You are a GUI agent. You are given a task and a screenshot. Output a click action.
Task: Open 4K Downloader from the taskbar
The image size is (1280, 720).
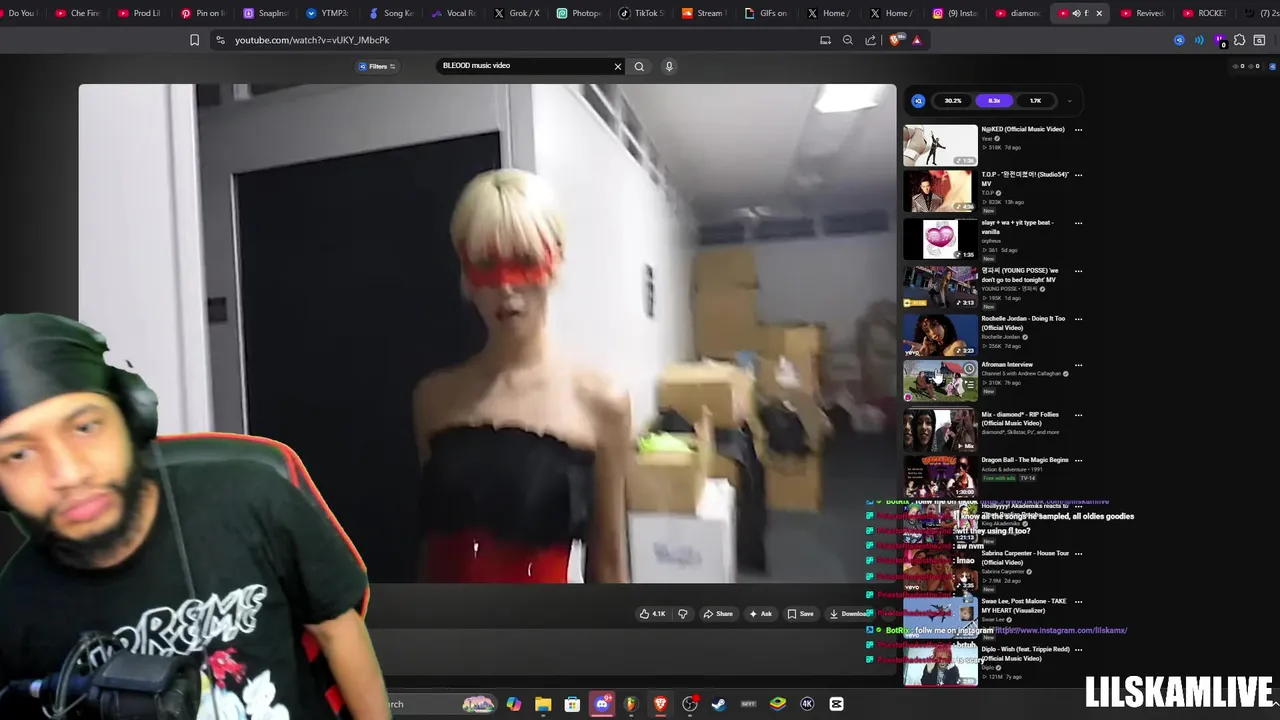tap(807, 704)
